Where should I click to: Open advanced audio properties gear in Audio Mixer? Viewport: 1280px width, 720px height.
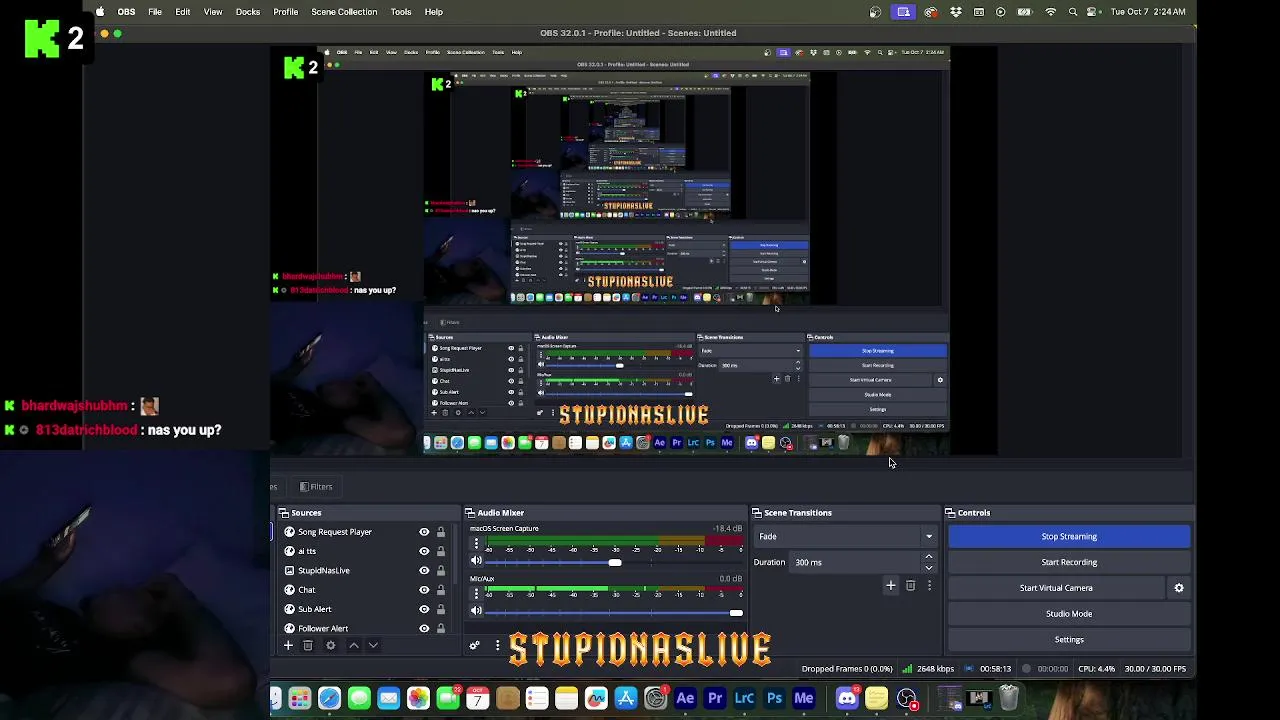tap(475, 646)
